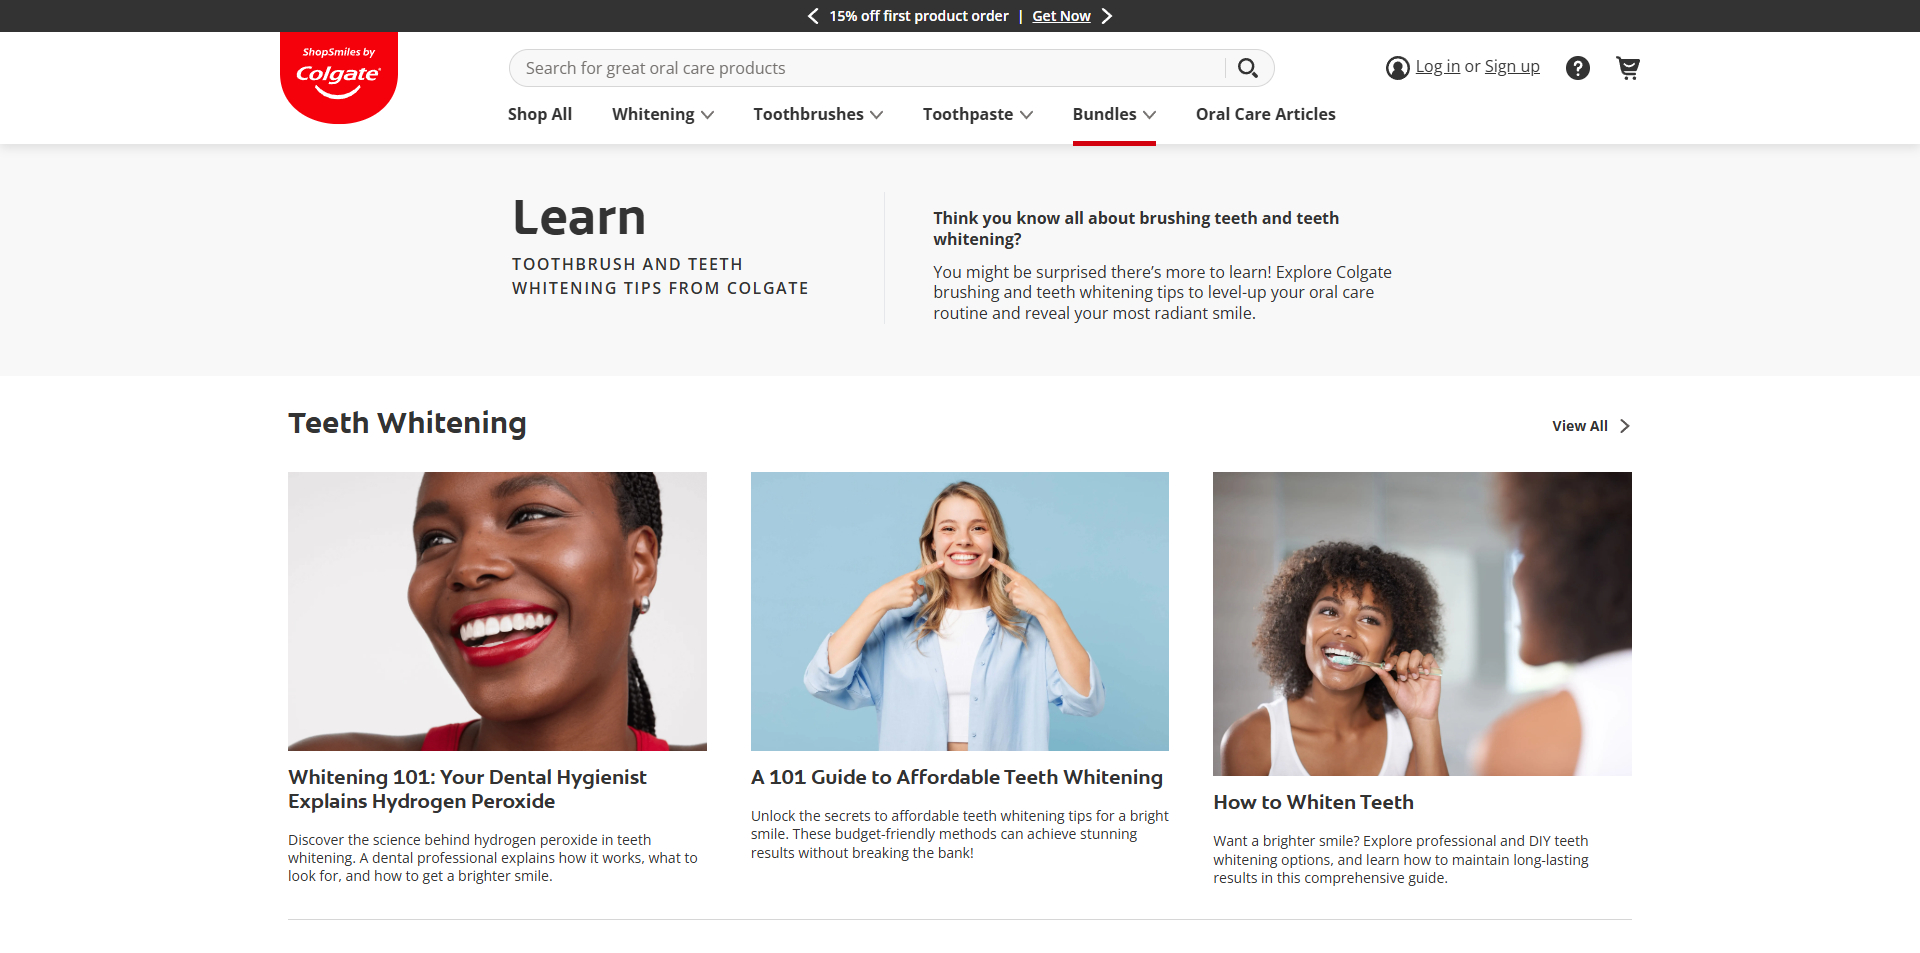This screenshot has height=953, width=1920.
Task: Open the Bundles menu
Action: coord(1113,114)
